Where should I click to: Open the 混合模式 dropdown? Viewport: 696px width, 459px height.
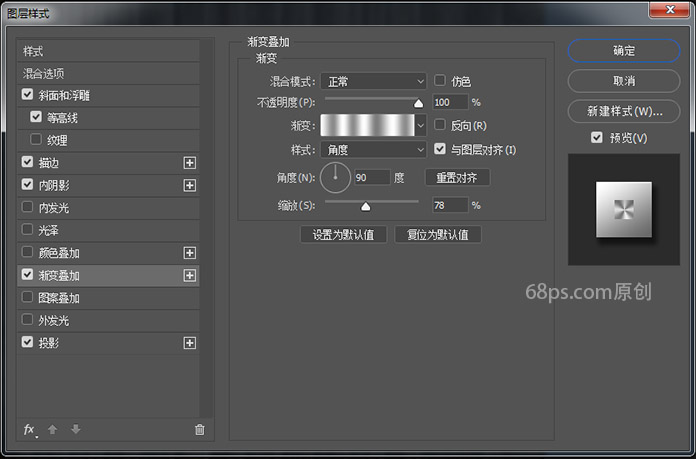tap(373, 82)
